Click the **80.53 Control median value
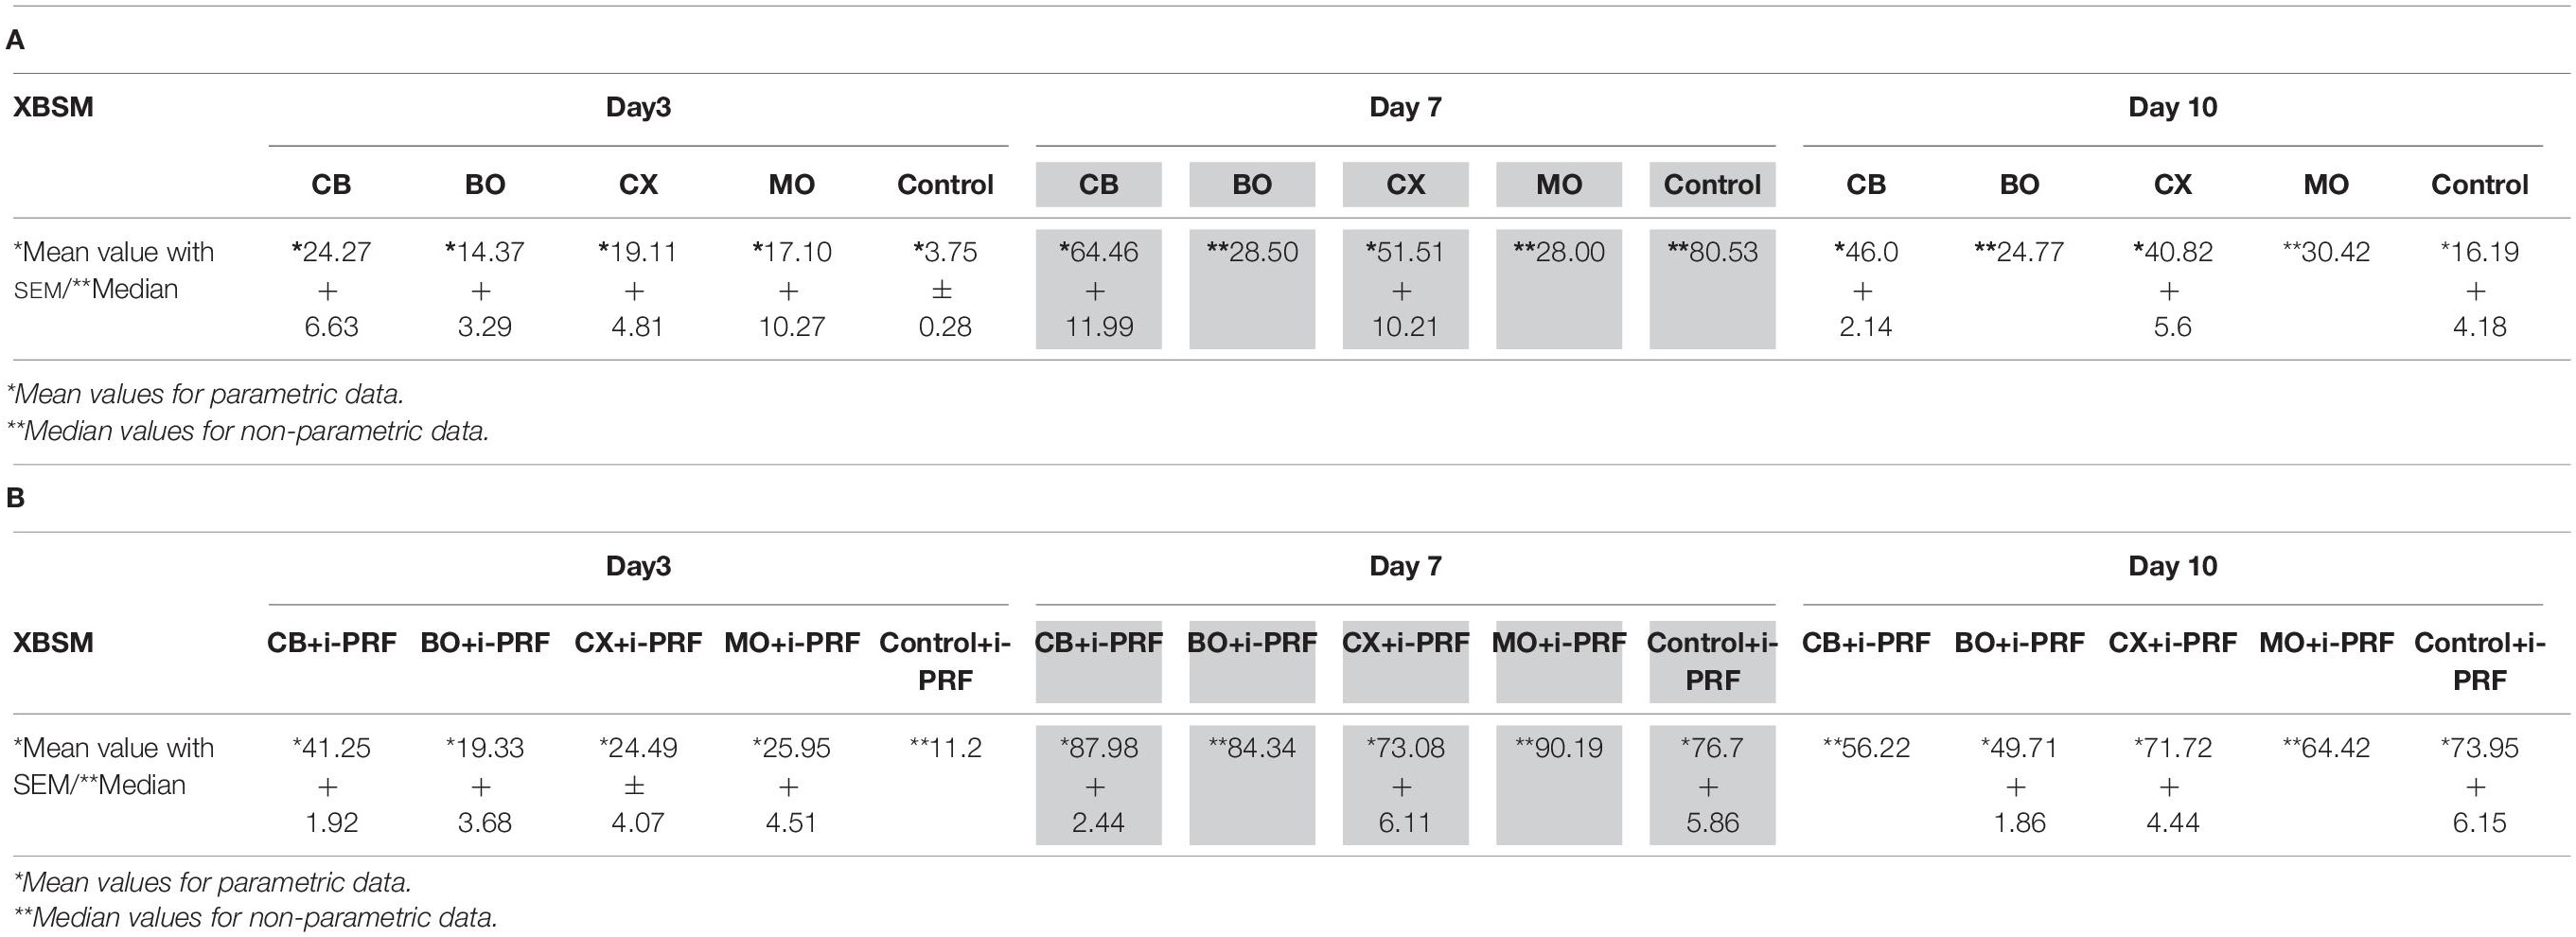2576x937 pixels. [1712, 251]
